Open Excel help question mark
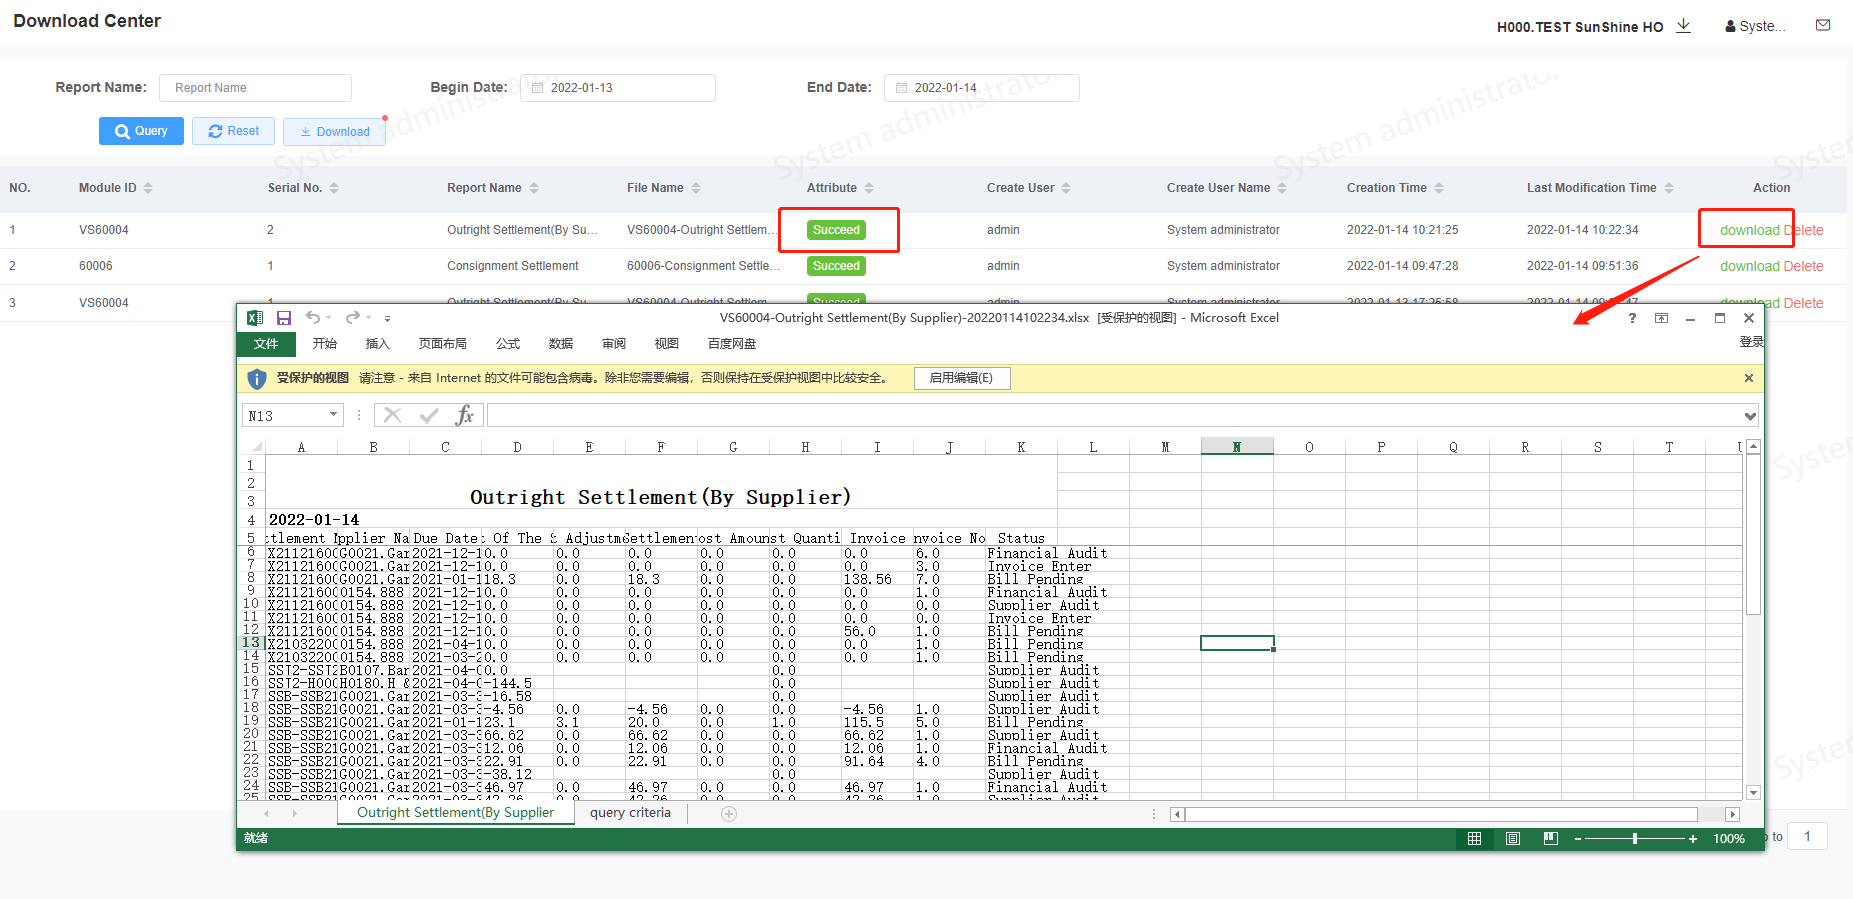The image size is (1853, 899). [x=1632, y=318]
